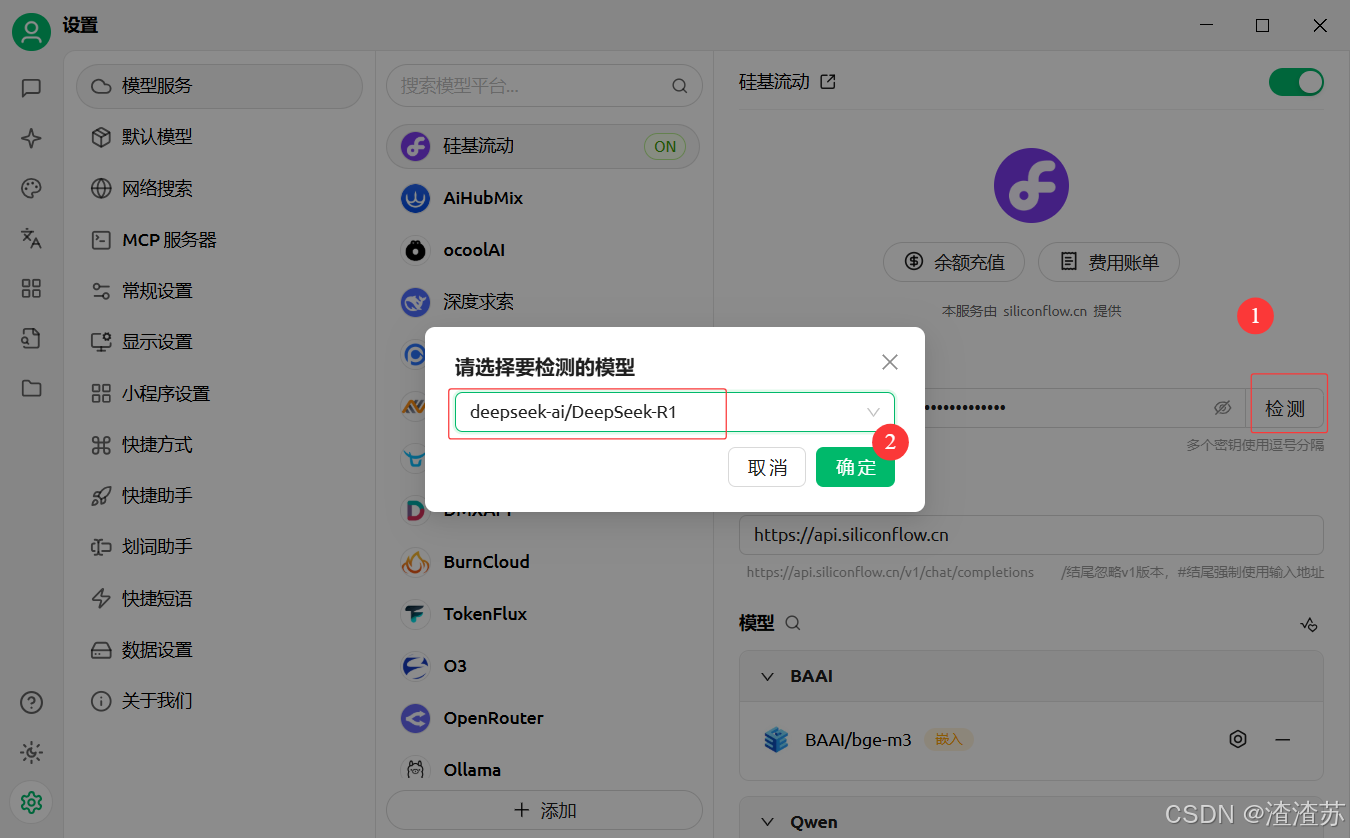The height and width of the screenshot is (838, 1350).
Task: Click the model search magnifier next to 模型
Action: click(x=793, y=623)
